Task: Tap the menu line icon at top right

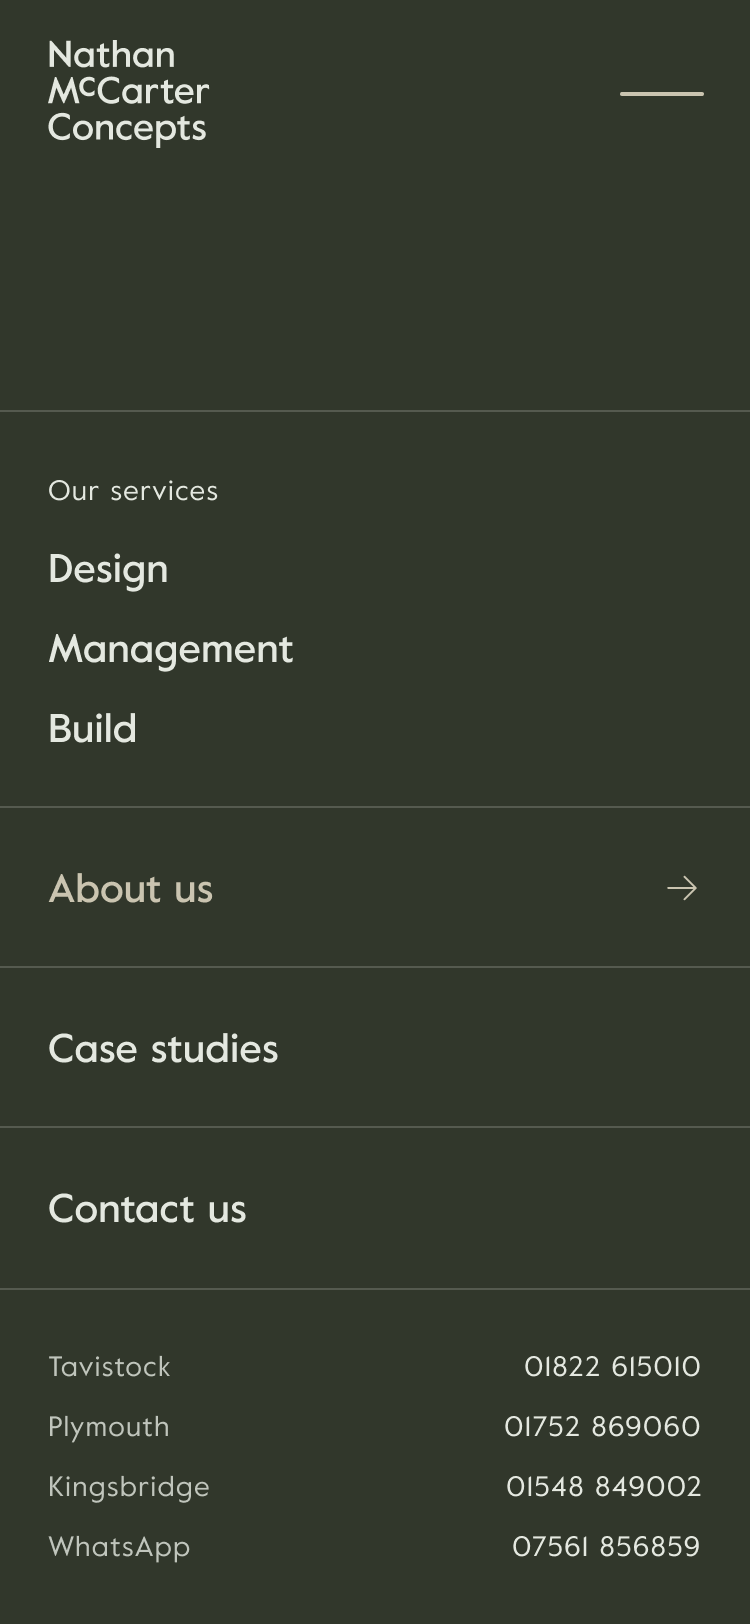Action: coord(662,92)
